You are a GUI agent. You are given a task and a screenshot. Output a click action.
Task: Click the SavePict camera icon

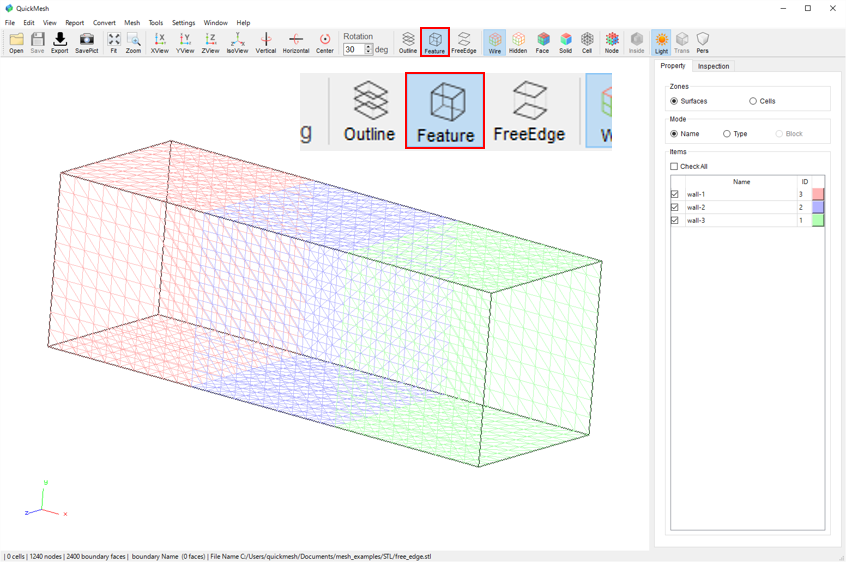tap(86, 43)
